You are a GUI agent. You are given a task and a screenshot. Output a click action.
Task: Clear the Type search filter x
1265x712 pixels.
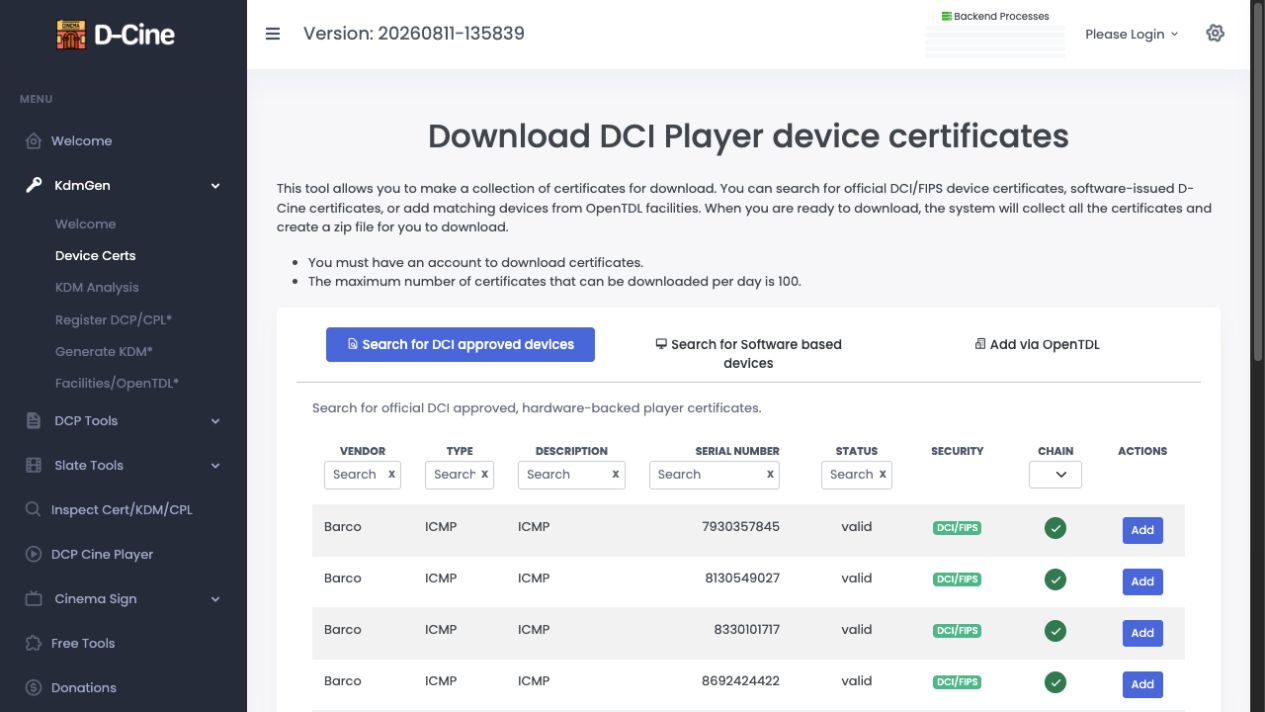coord(484,475)
